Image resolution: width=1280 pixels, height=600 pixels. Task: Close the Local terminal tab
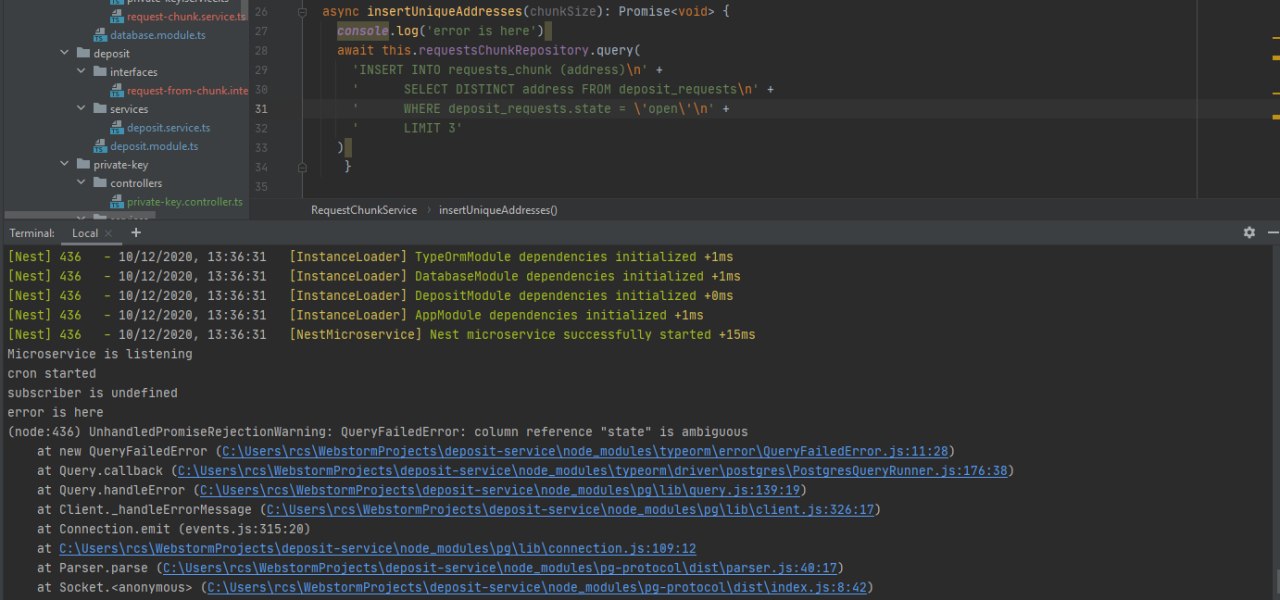click(x=109, y=233)
